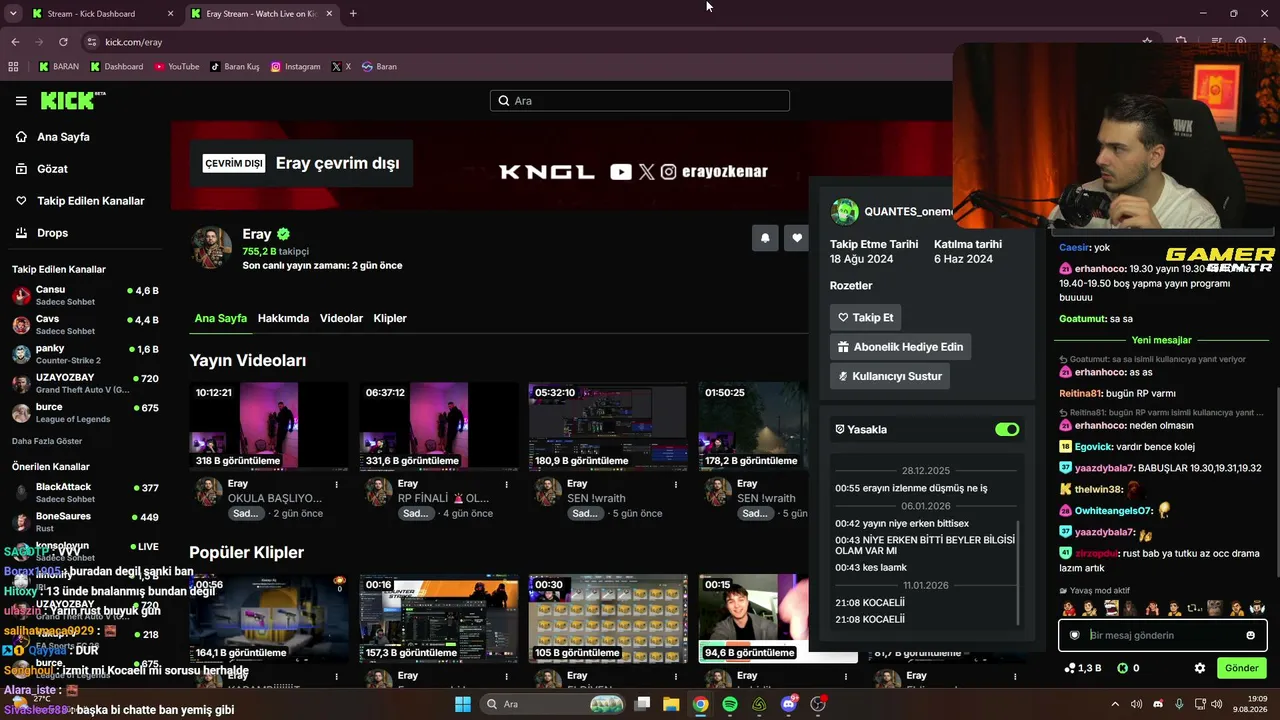Open options for the OKULA BAŞLIYO video
1280x720 pixels.
pyautogui.click(x=336, y=485)
